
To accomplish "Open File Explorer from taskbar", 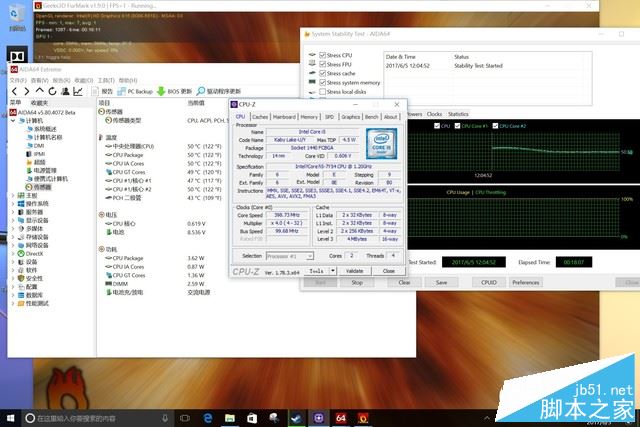I will click(230, 418).
